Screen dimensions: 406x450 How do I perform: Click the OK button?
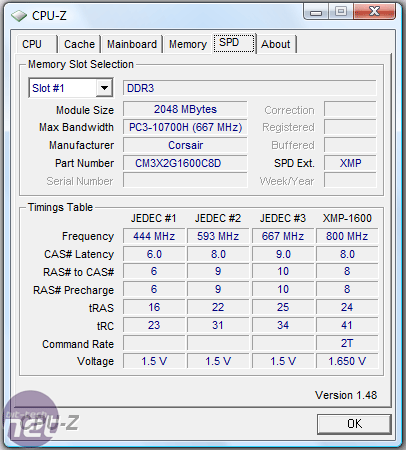click(x=354, y=424)
